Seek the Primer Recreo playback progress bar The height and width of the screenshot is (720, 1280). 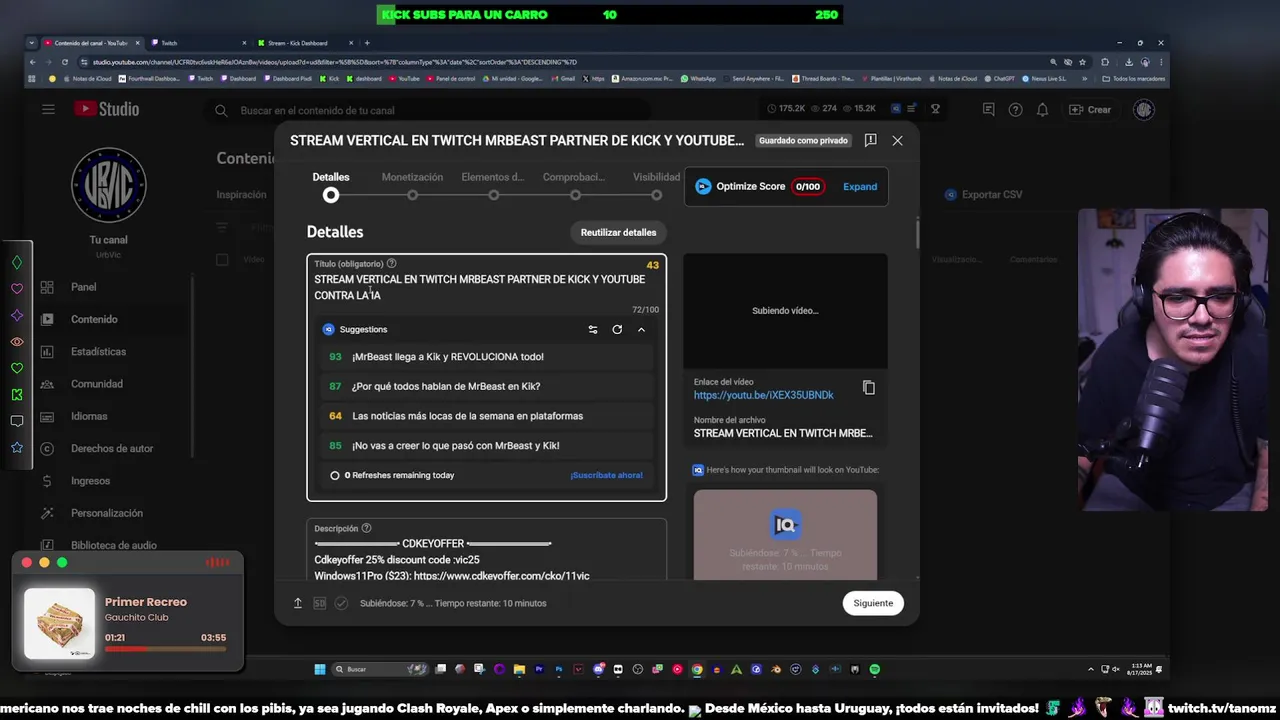[x=165, y=648]
